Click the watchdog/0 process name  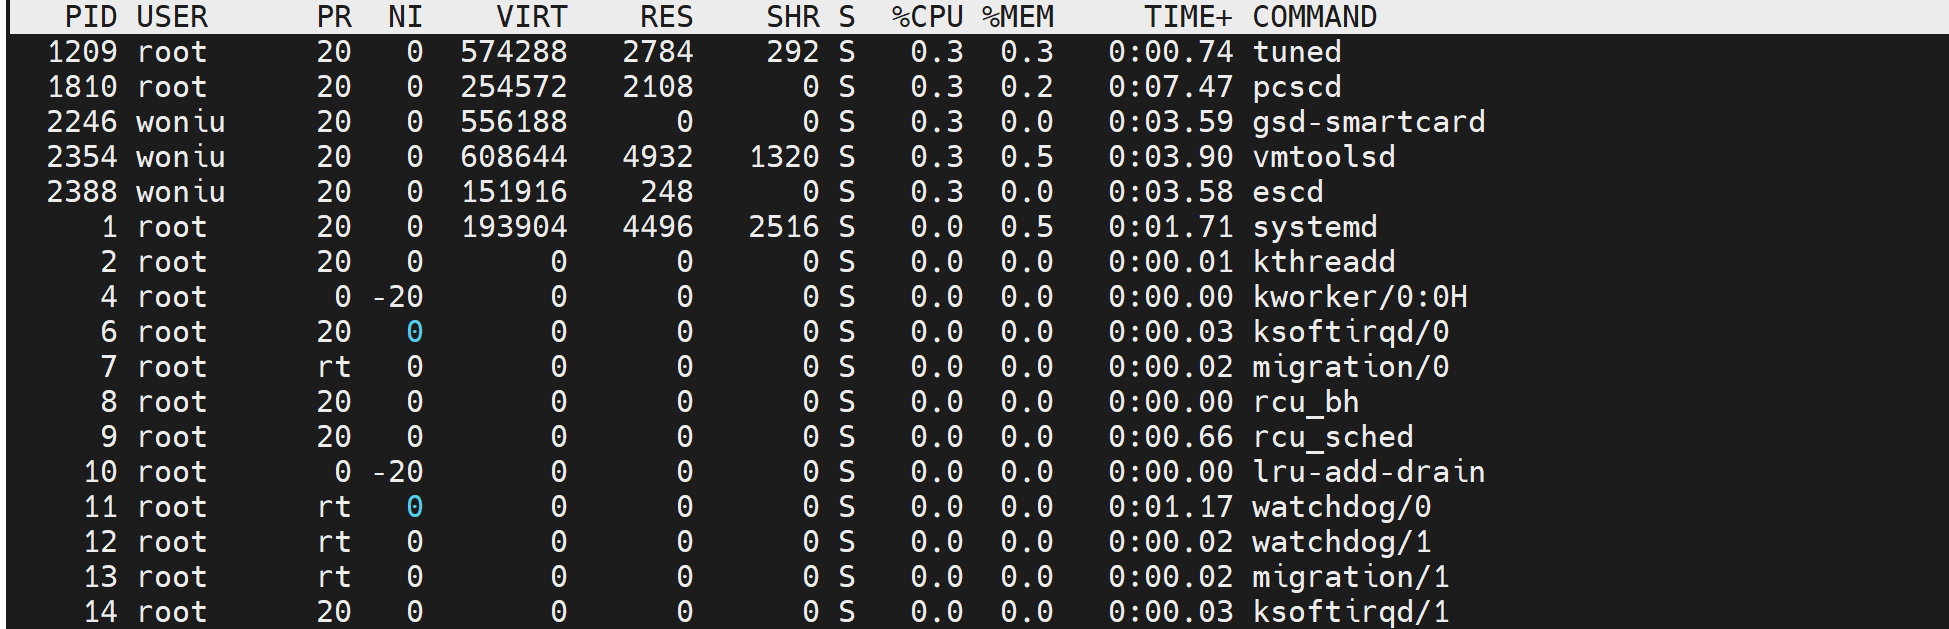pyautogui.click(x=1341, y=507)
